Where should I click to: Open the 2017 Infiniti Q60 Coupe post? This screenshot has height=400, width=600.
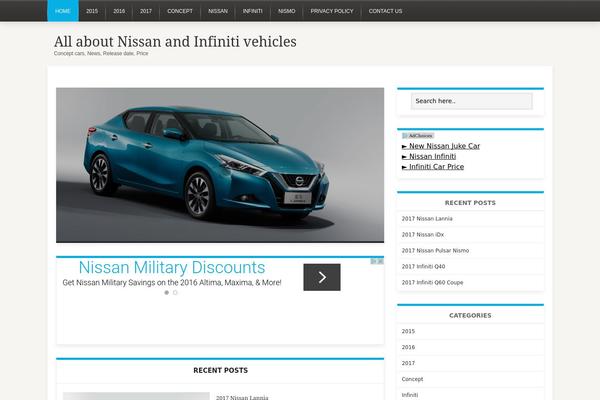tap(432, 282)
